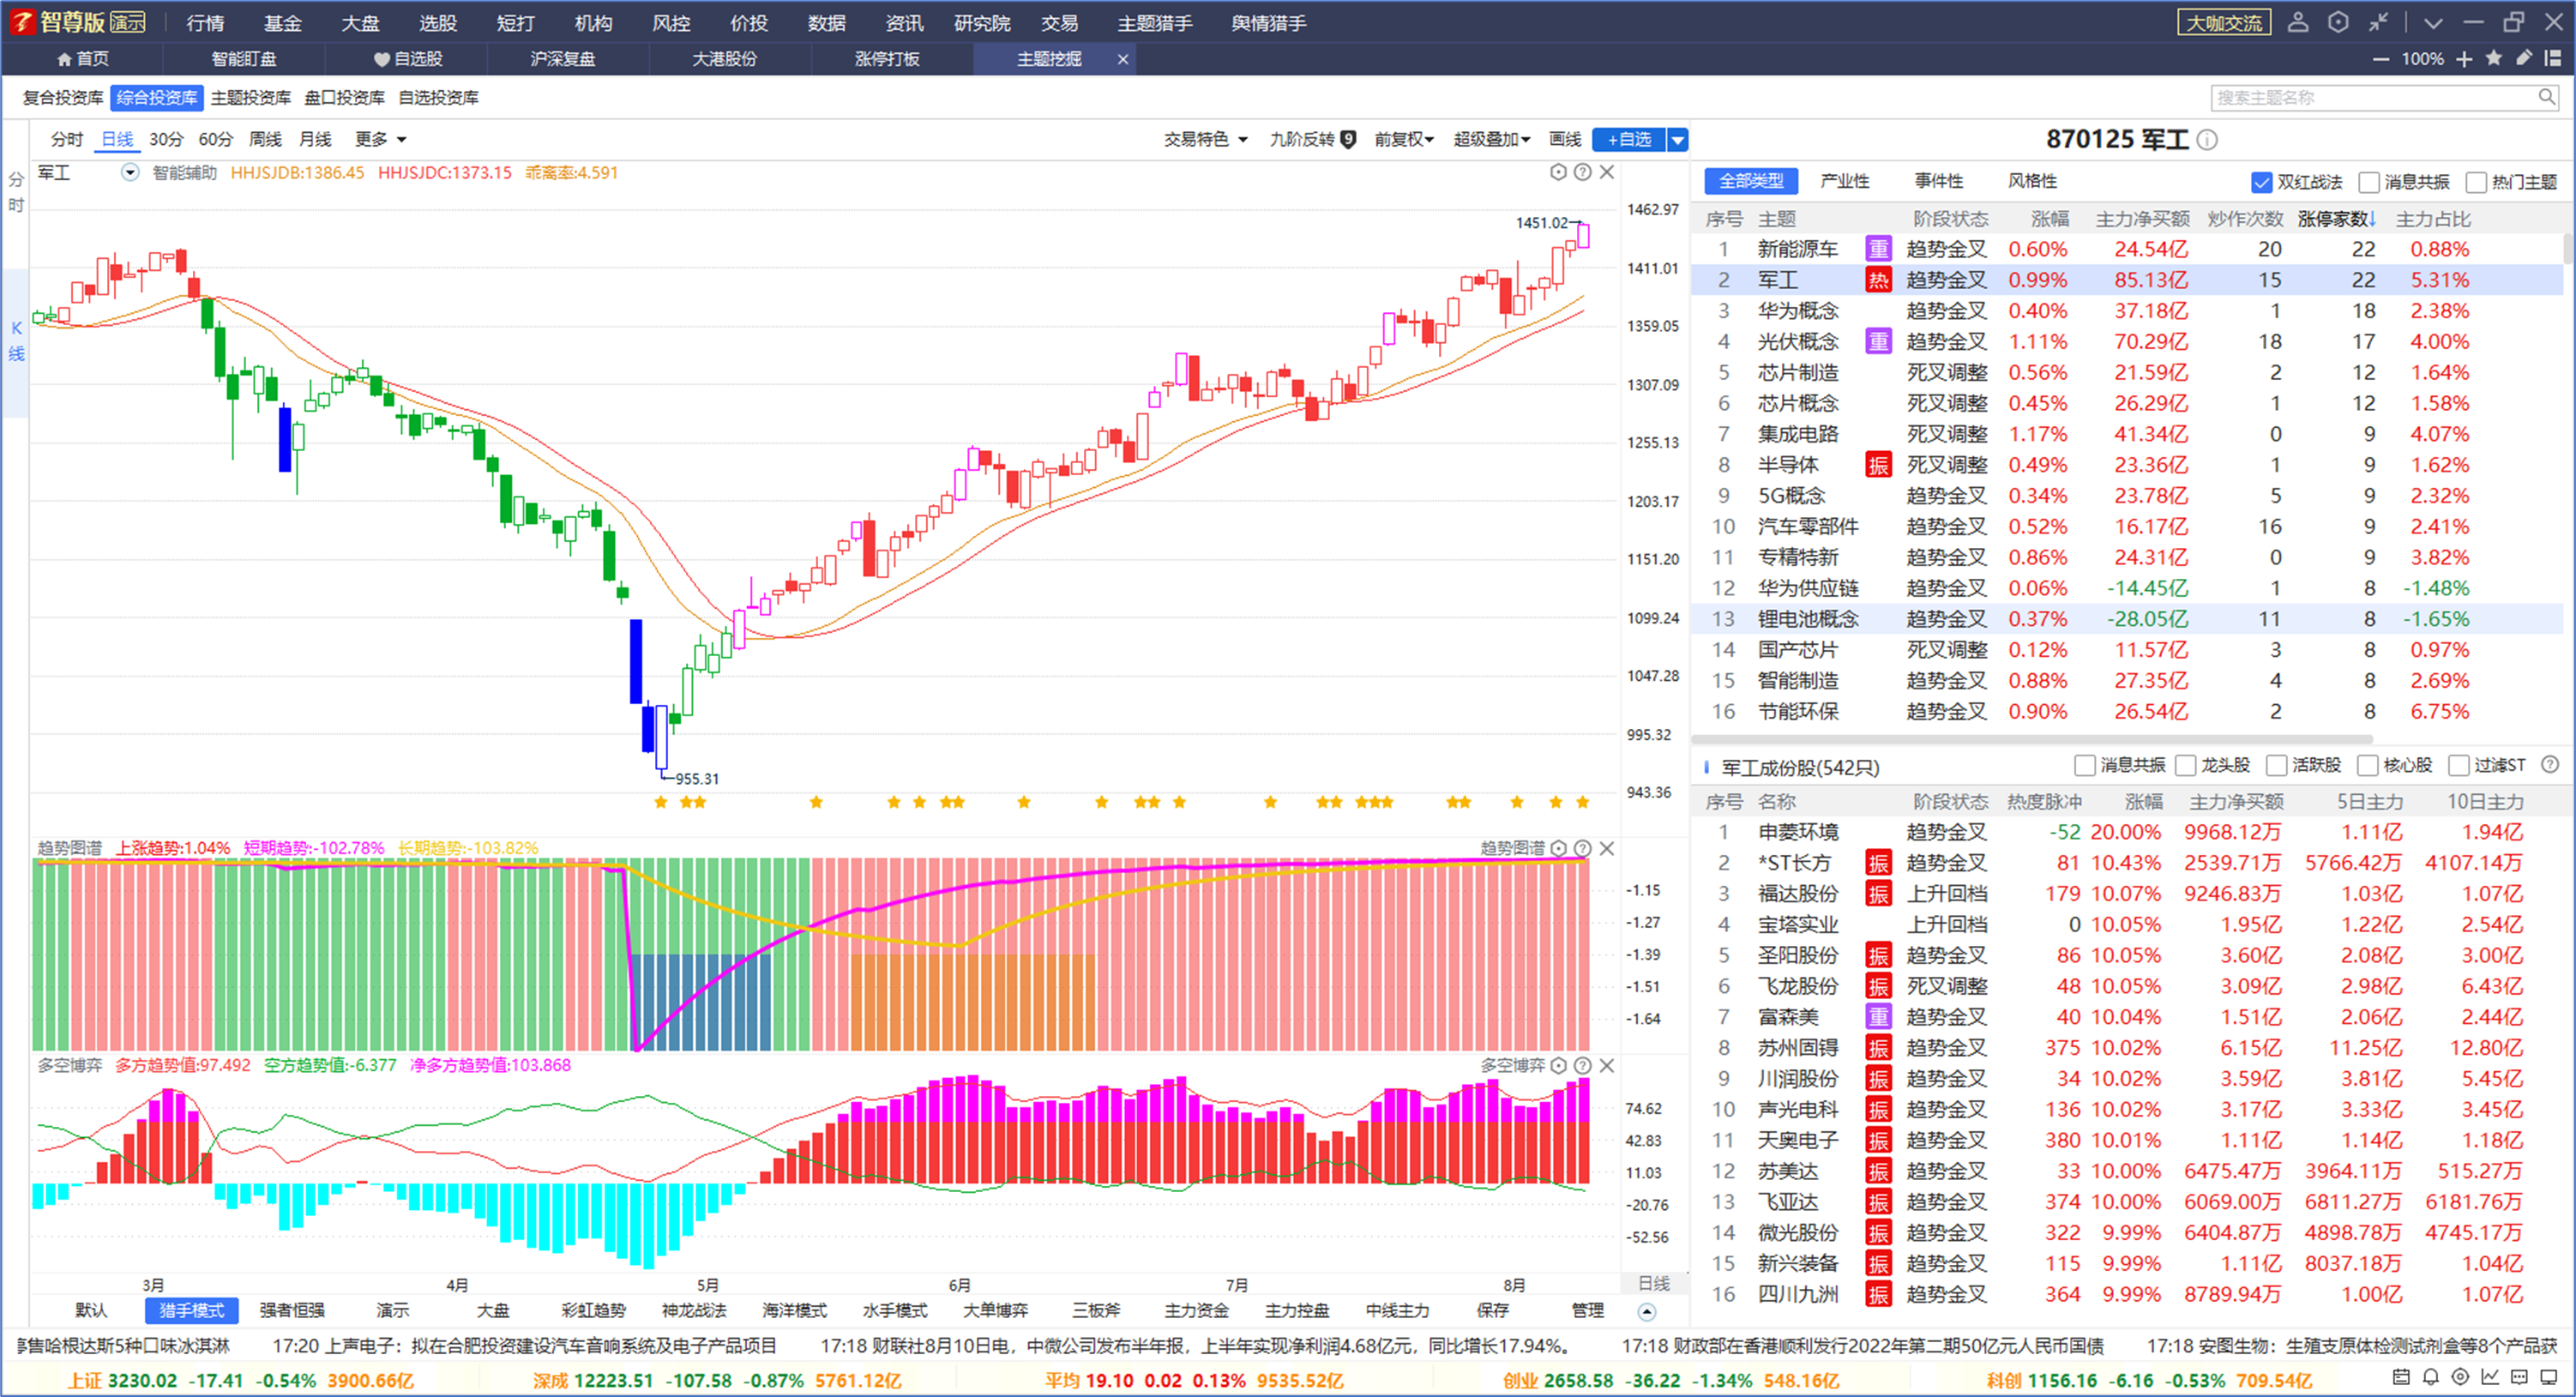Open the line chart icon in status bar

2490,1377
